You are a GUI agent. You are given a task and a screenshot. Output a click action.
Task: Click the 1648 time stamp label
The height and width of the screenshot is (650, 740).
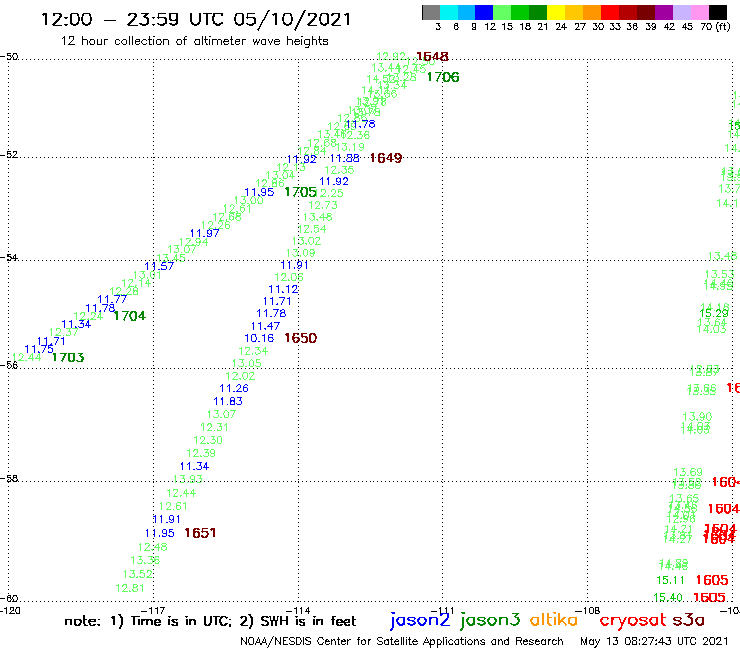432,57
